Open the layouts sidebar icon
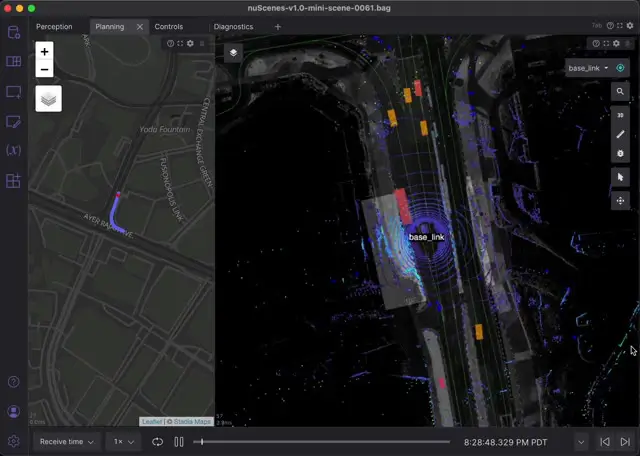This screenshot has height=456, width=640. (x=13, y=62)
